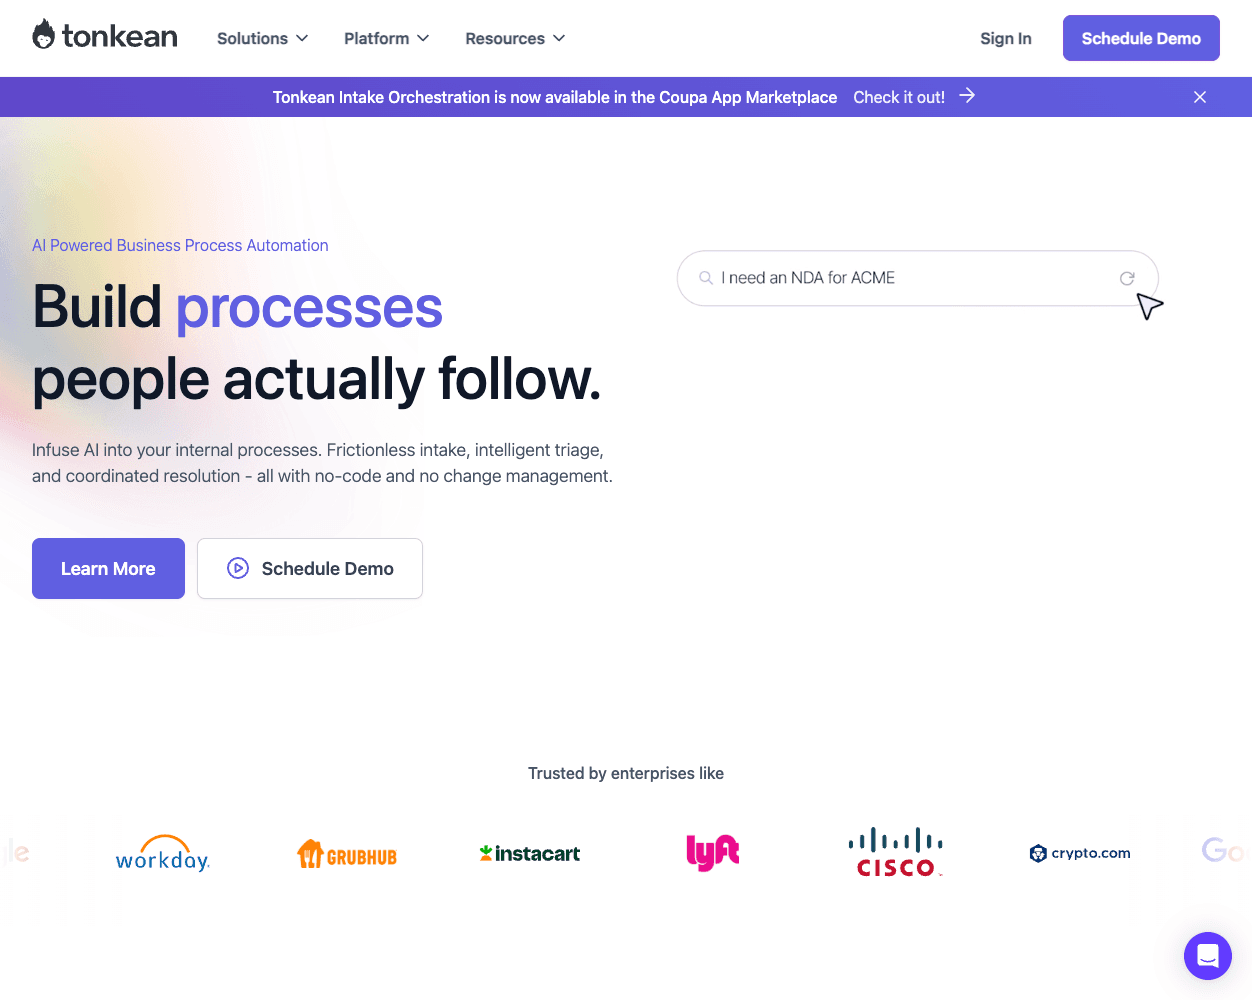Image resolution: width=1252 pixels, height=1000 pixels.
Task: Click the outlined Schedule Demo button with play icon
Action: 310,568
